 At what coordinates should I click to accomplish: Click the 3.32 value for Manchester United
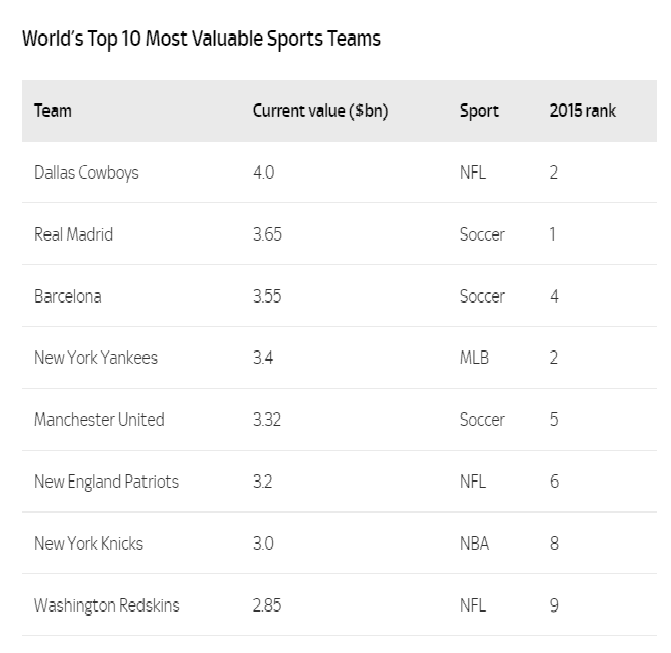pyautogui.click(x=267, y=420)
